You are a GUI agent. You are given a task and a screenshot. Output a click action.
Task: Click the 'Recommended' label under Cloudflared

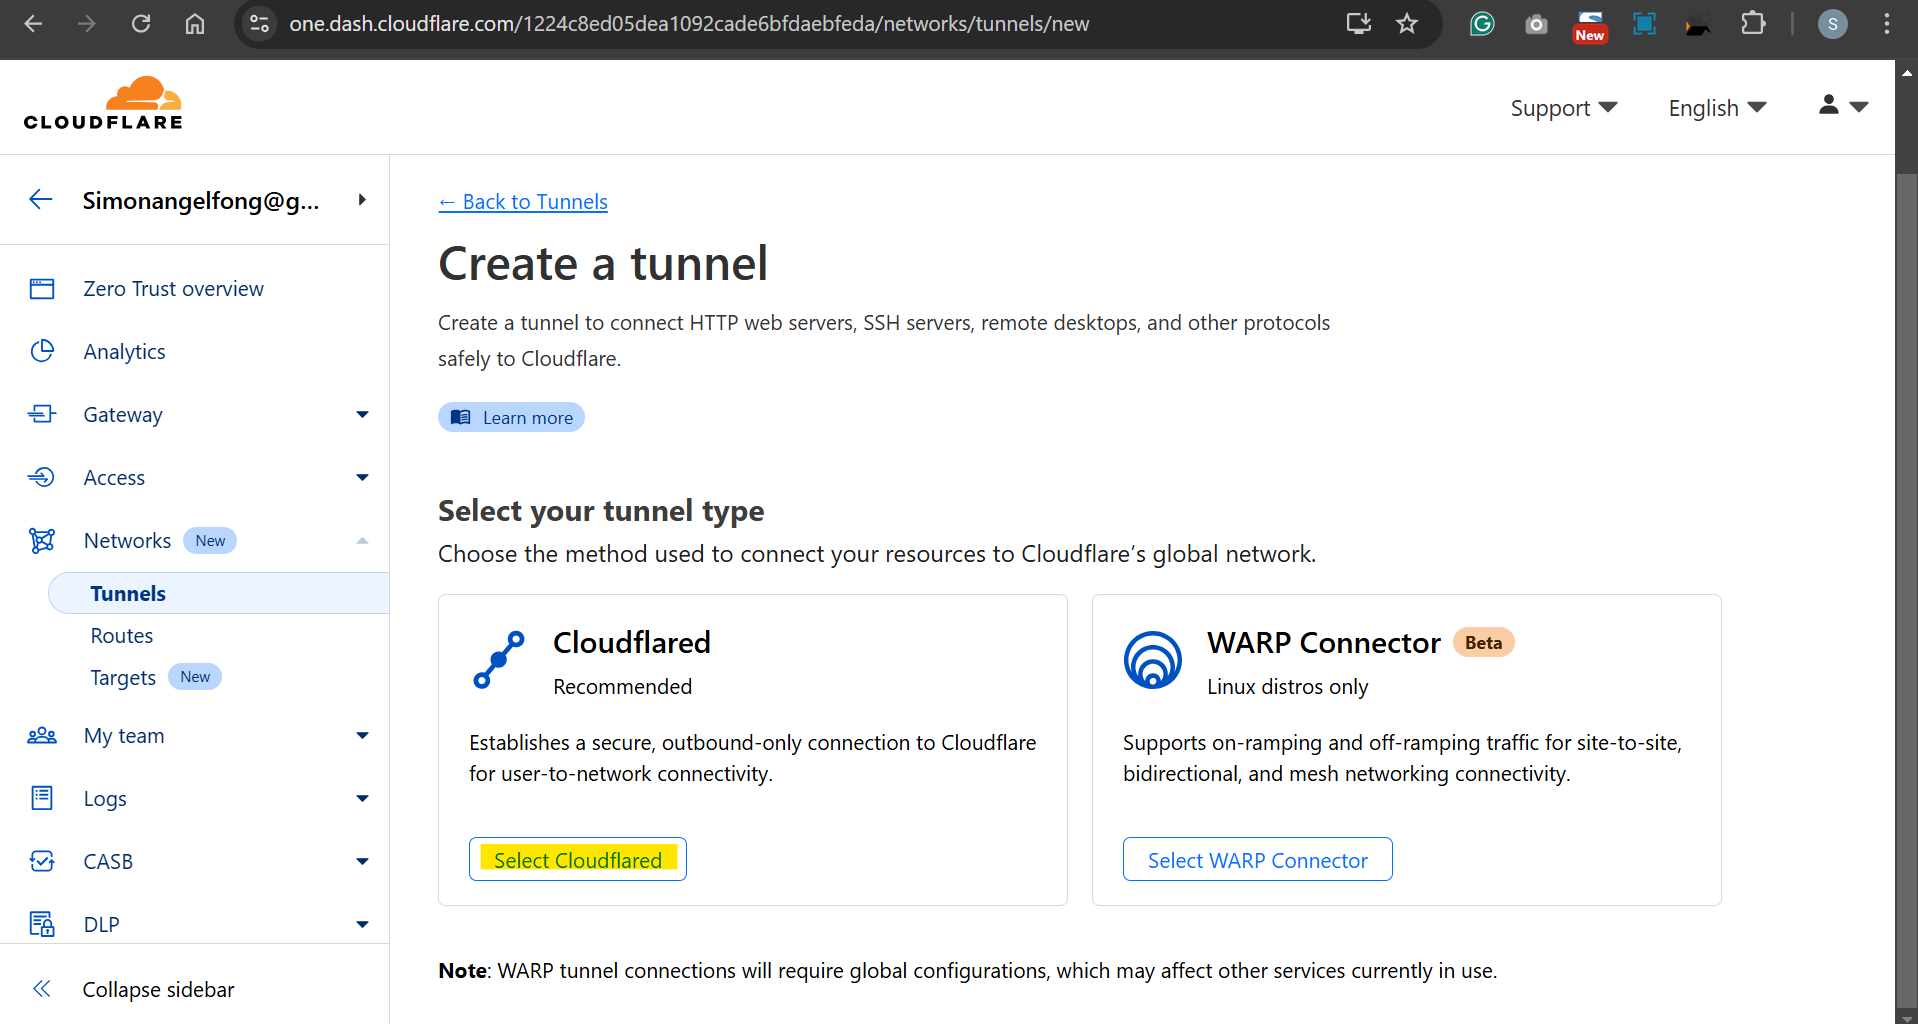622,687
